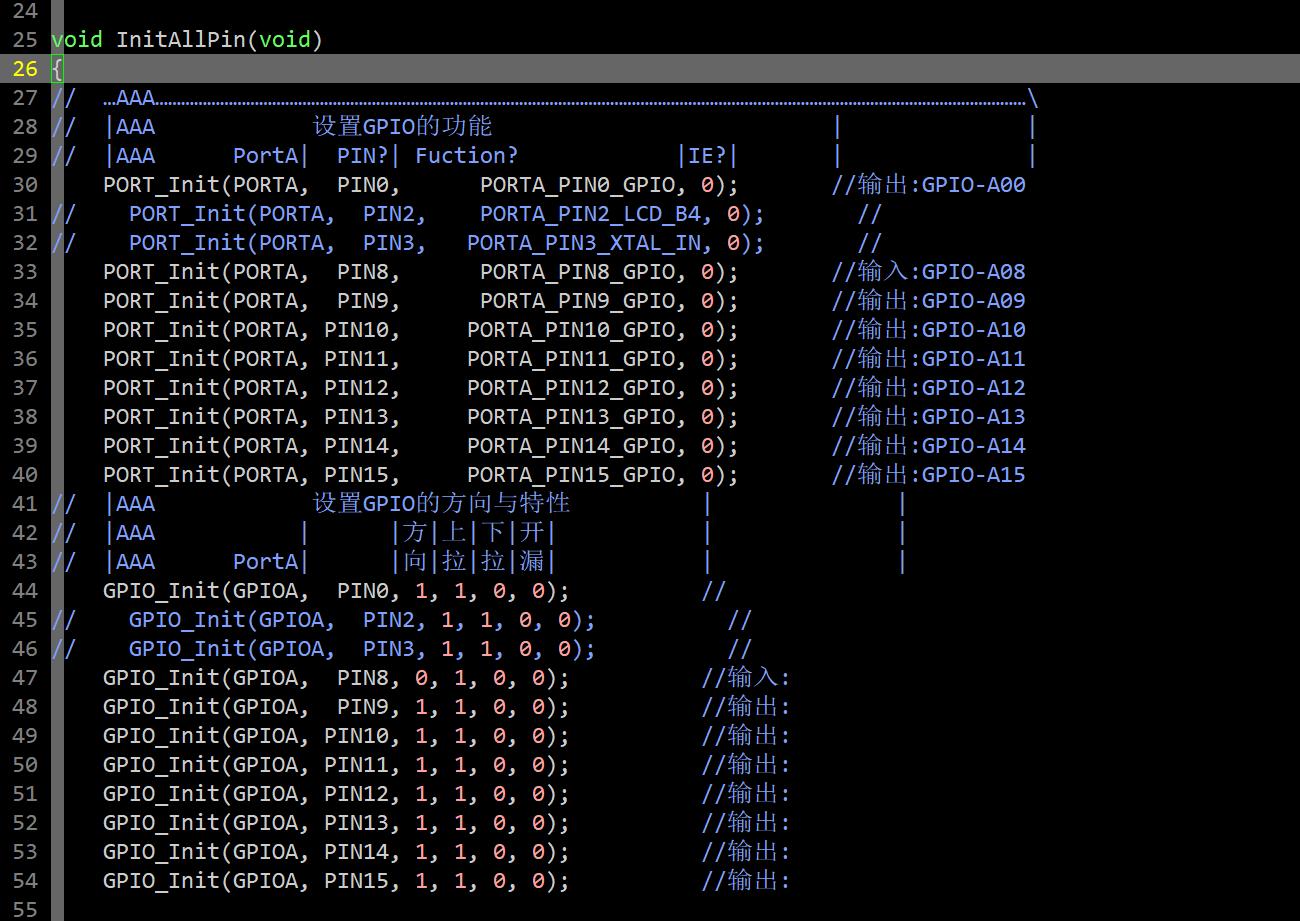Click the comment GPIO-A11 on line 36
Screen dimensions: 1300x921
[974, 359]
